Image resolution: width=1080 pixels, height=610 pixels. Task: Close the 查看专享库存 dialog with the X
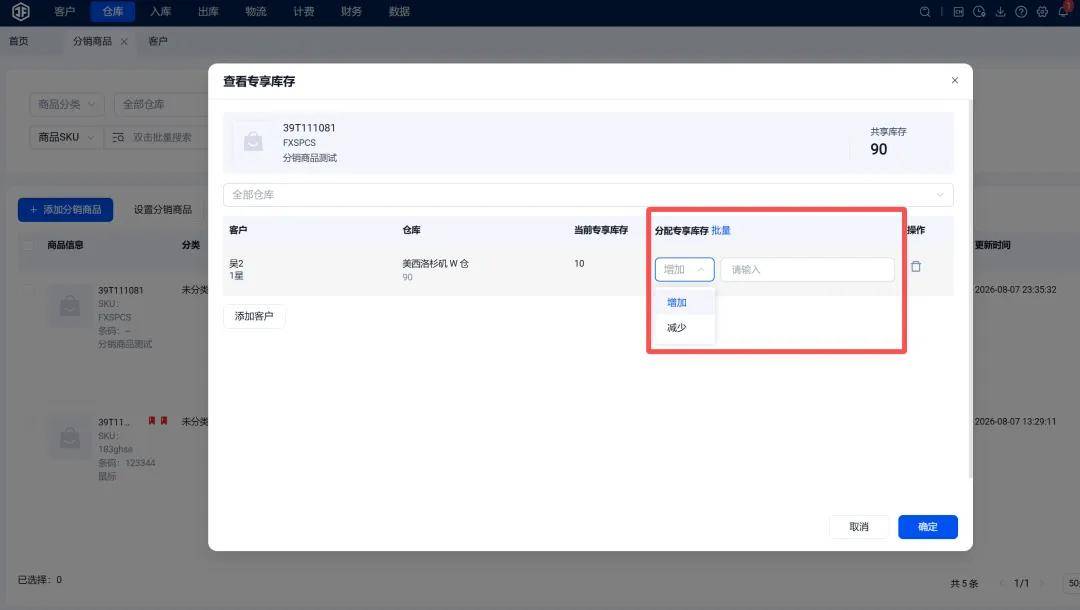tap(955, 81)
